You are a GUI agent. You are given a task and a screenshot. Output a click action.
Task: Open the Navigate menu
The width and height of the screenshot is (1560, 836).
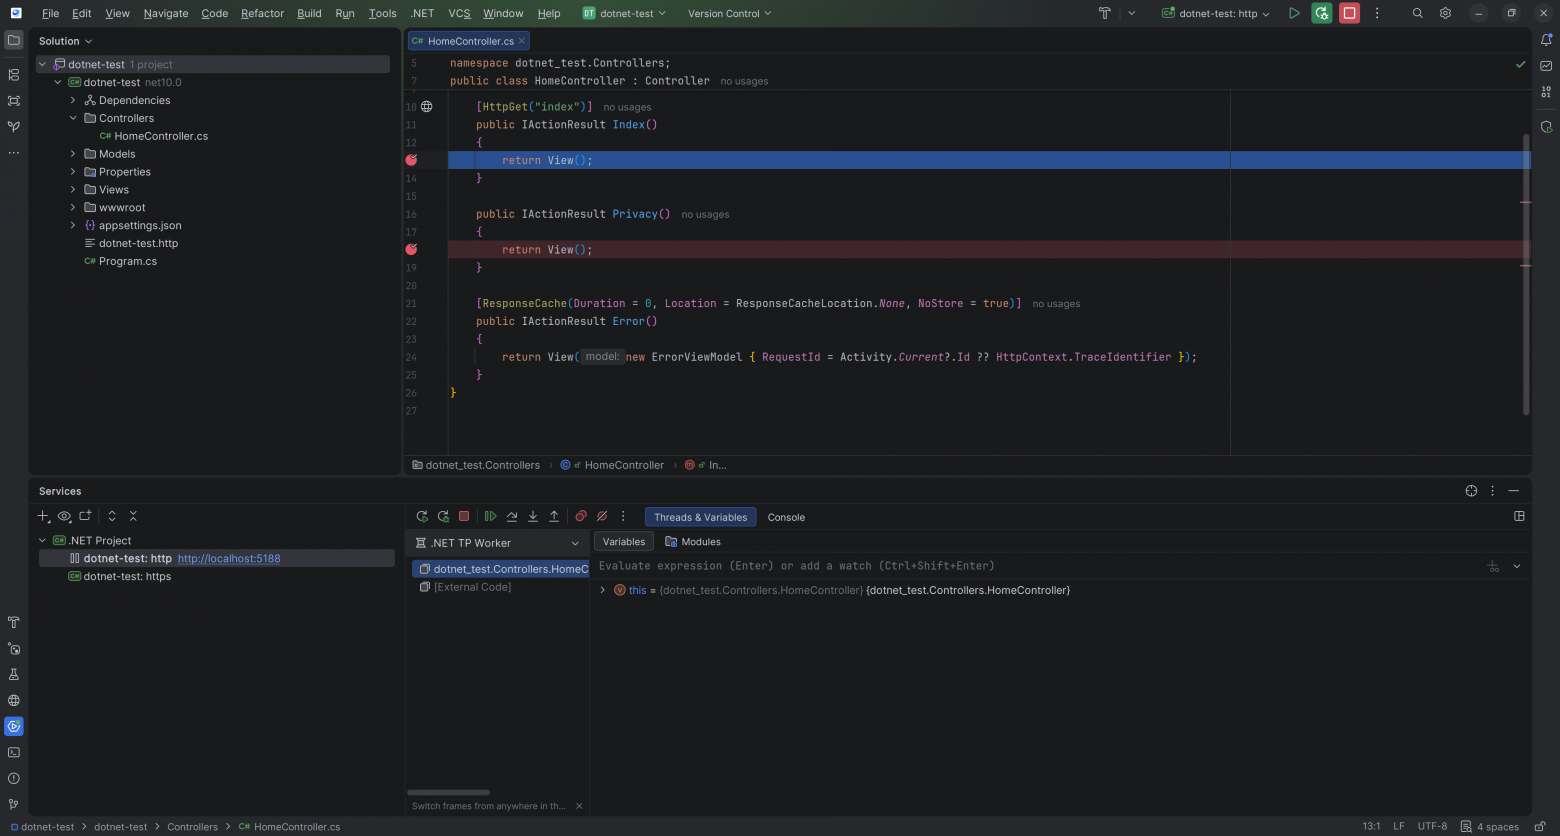tap(166, 14)
